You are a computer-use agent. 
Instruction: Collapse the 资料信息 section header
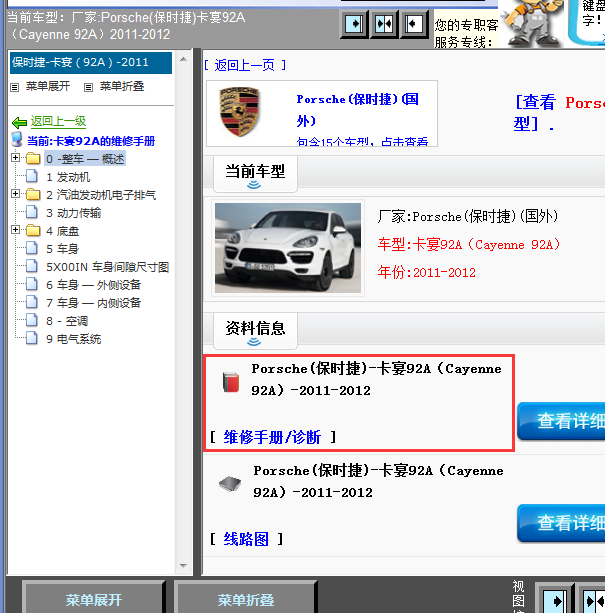[x=255, y=331]
